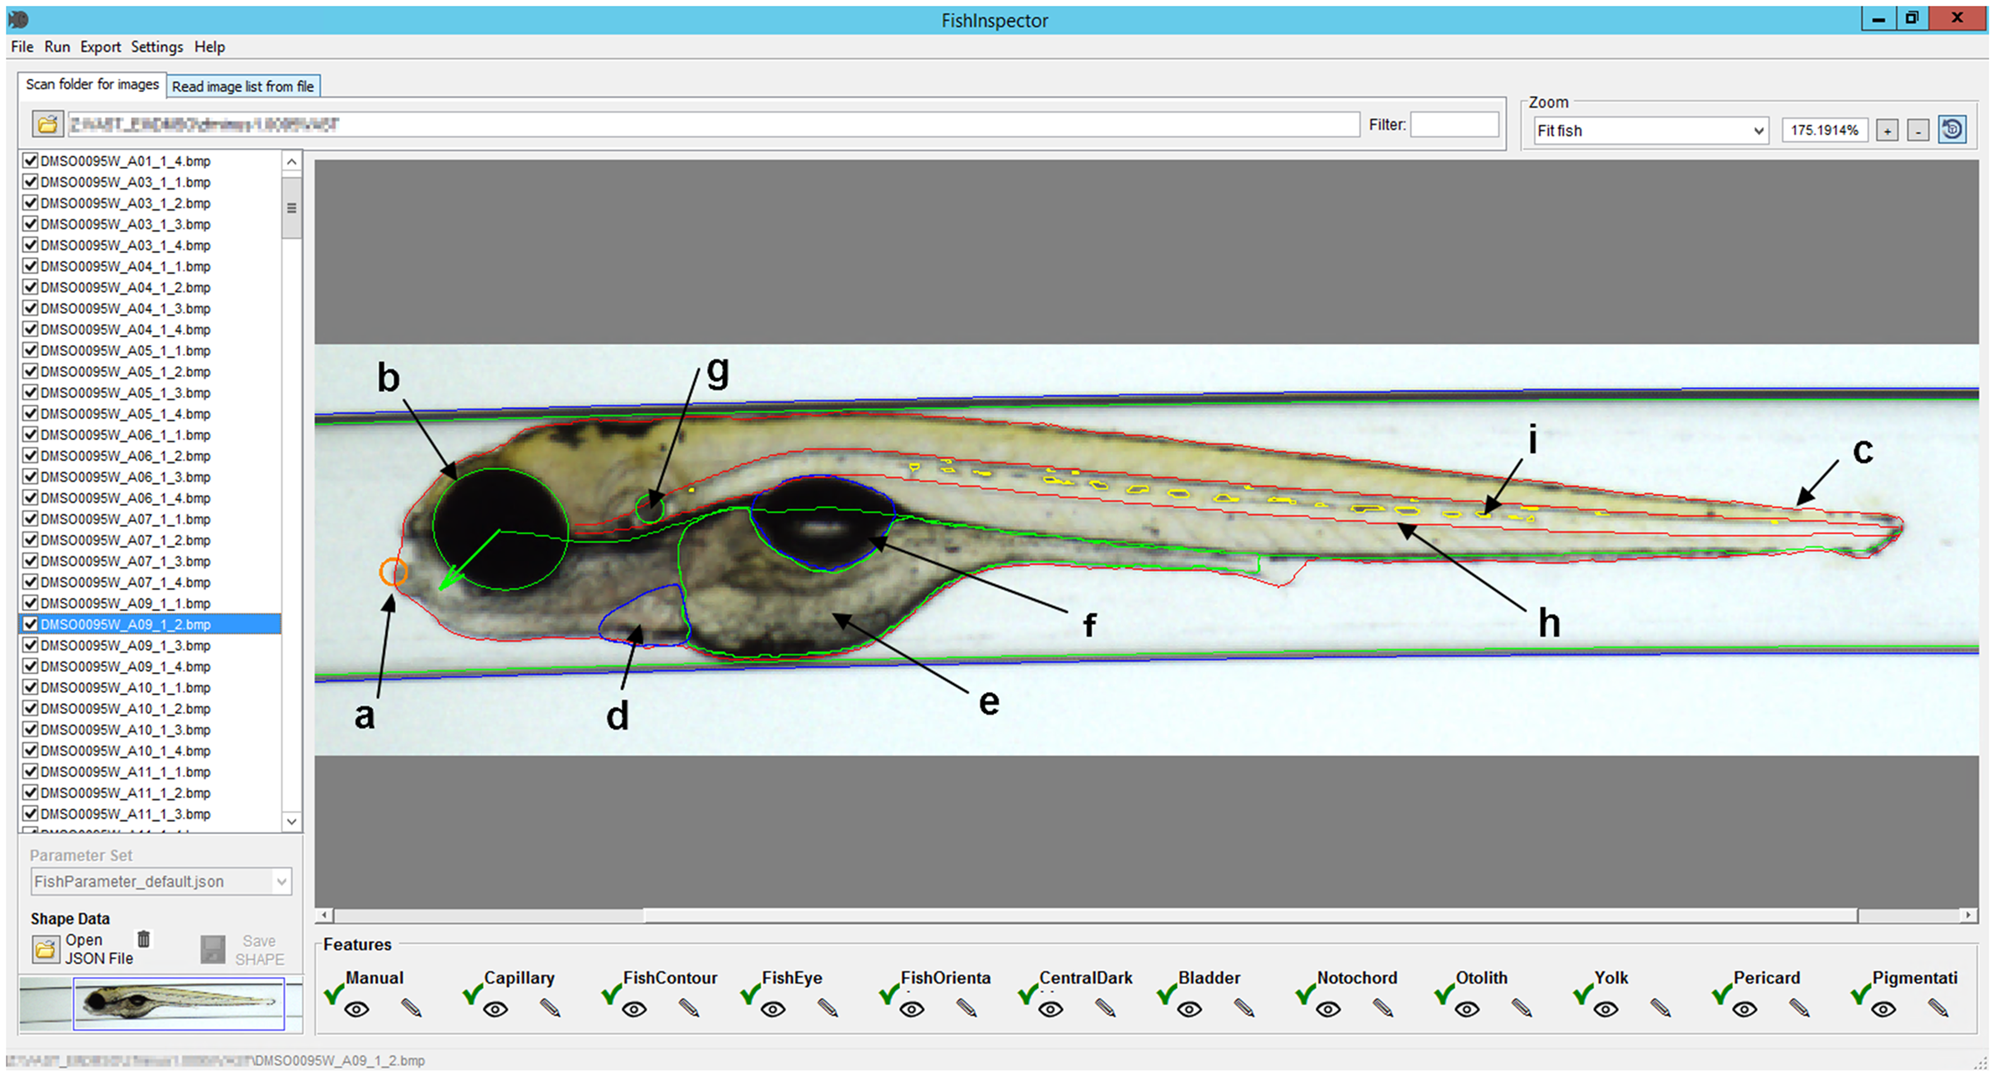Open the Export menu

pyautogui.click(x=100, y=47)
